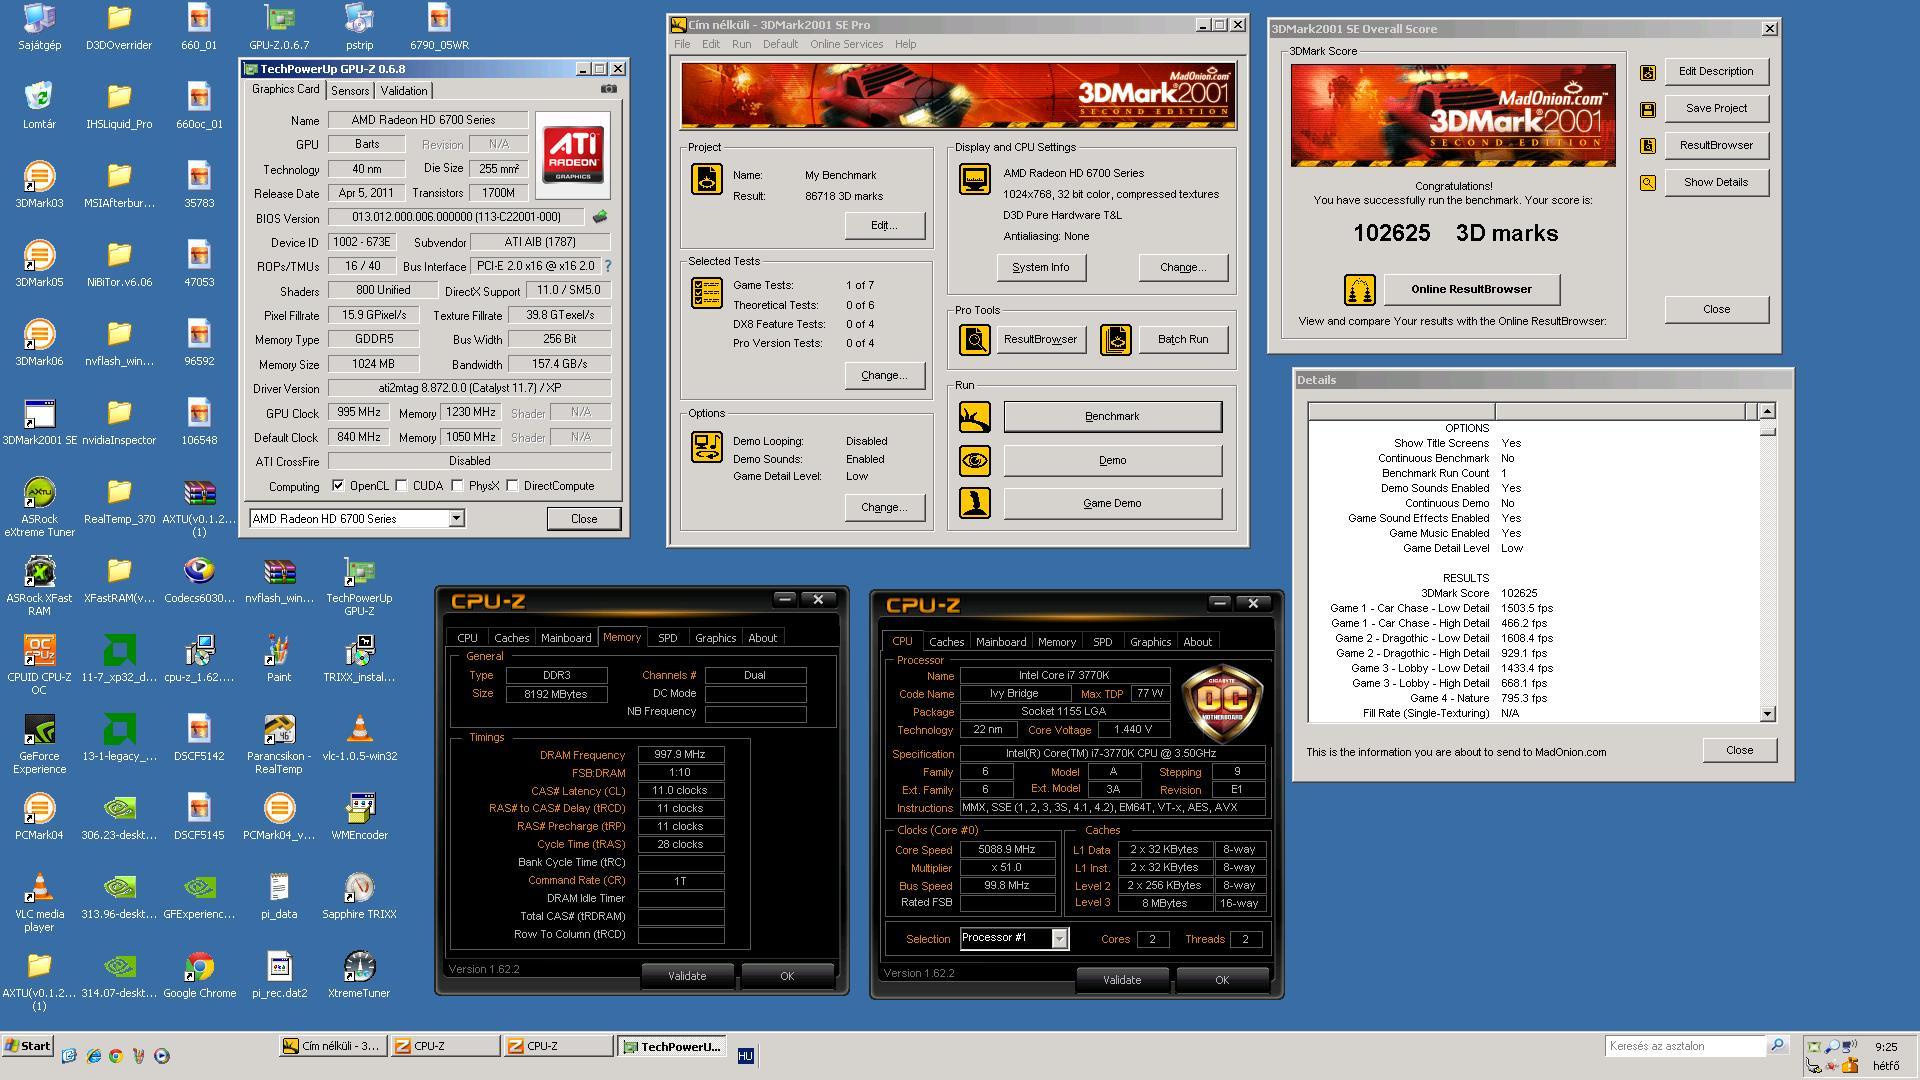Open Sapphire TRIXX desktop shortcut
The height and width of the screenshot is (1080, 1920).
(359, 896)
